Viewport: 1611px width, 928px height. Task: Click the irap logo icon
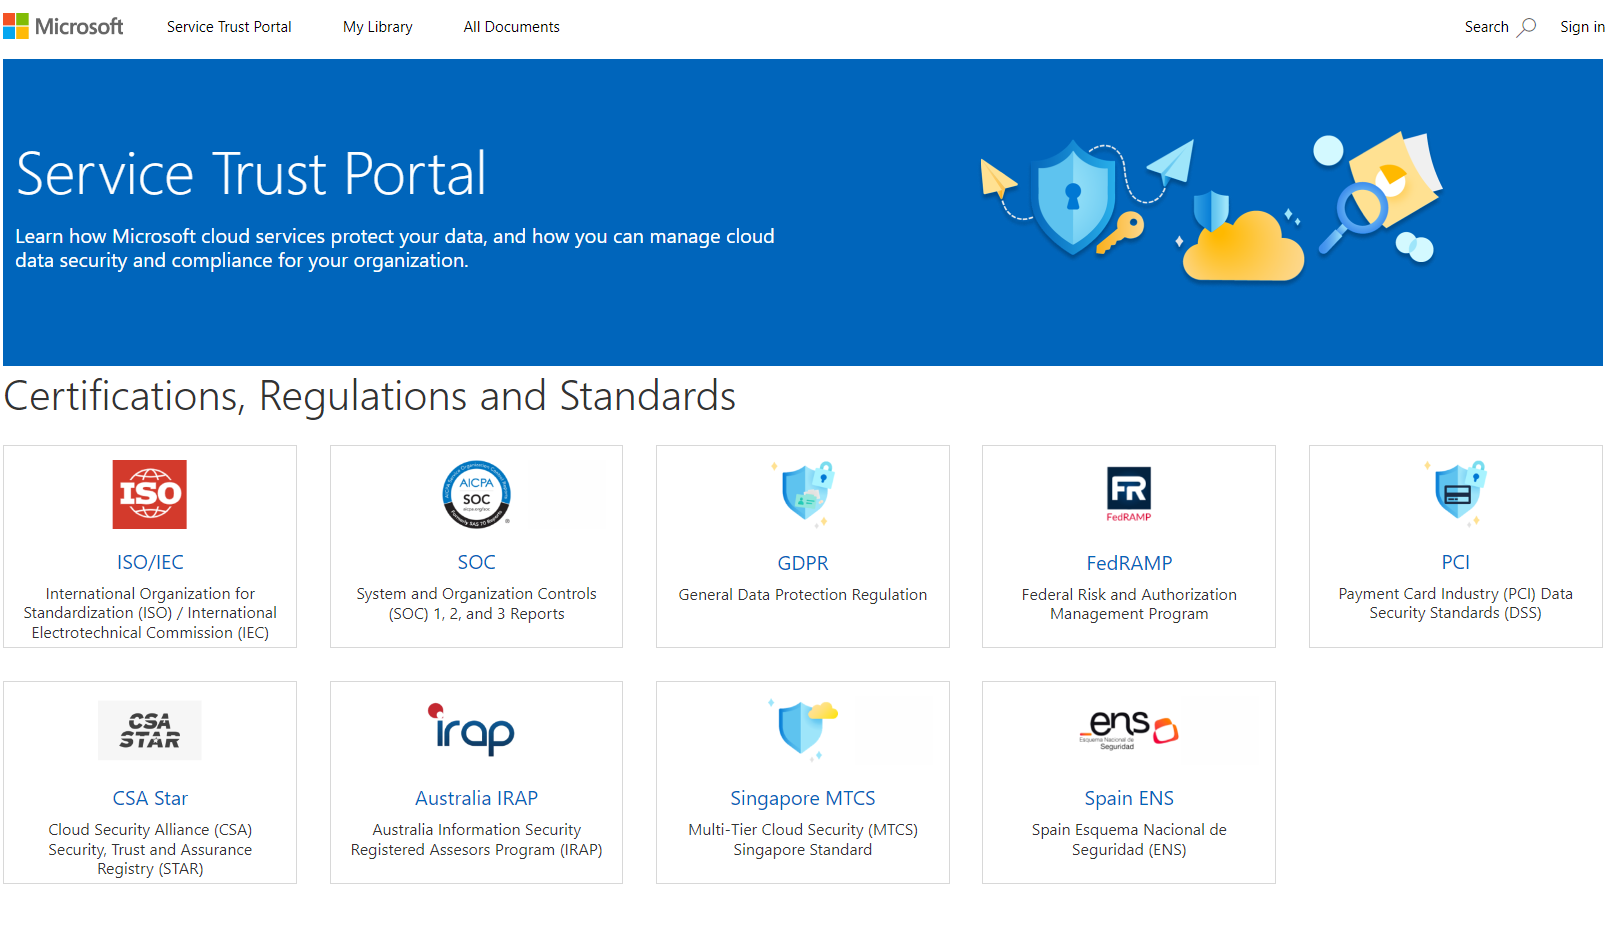pyautogui.click(x=476, y=729)
